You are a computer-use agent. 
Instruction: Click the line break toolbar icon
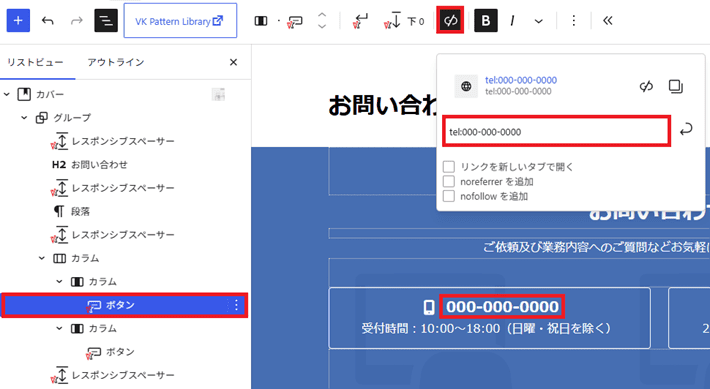click(360, 21)
